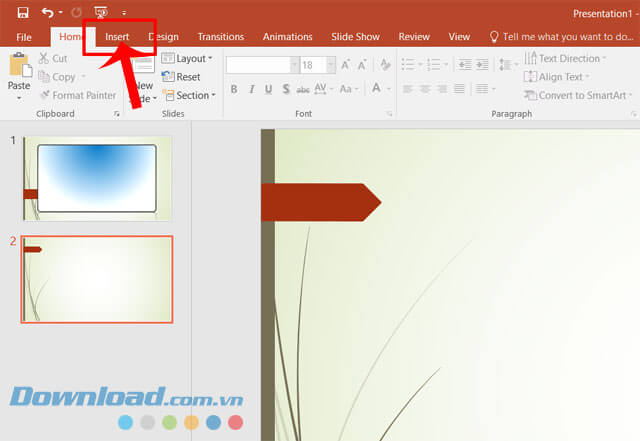Open the Slide Show tab
The image size is (640, 441).
point(355,37)
